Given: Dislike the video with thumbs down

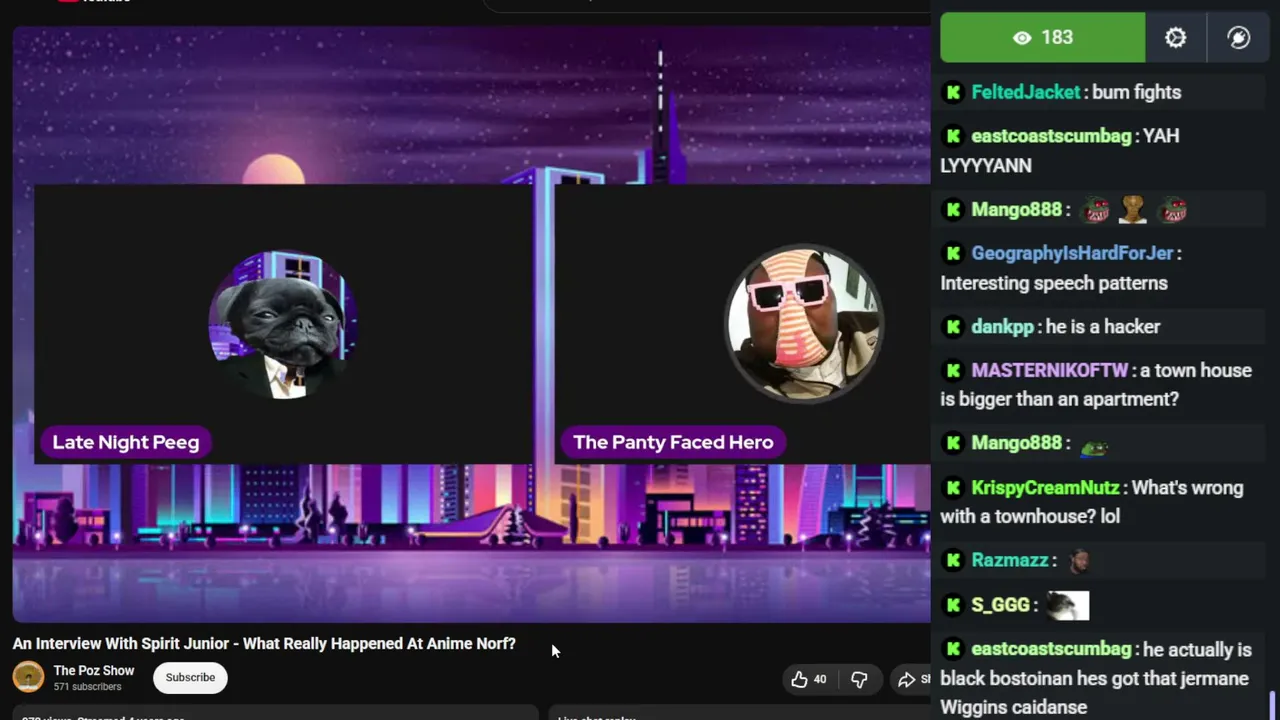Looking at the screenshot, I should coord(859,679).
